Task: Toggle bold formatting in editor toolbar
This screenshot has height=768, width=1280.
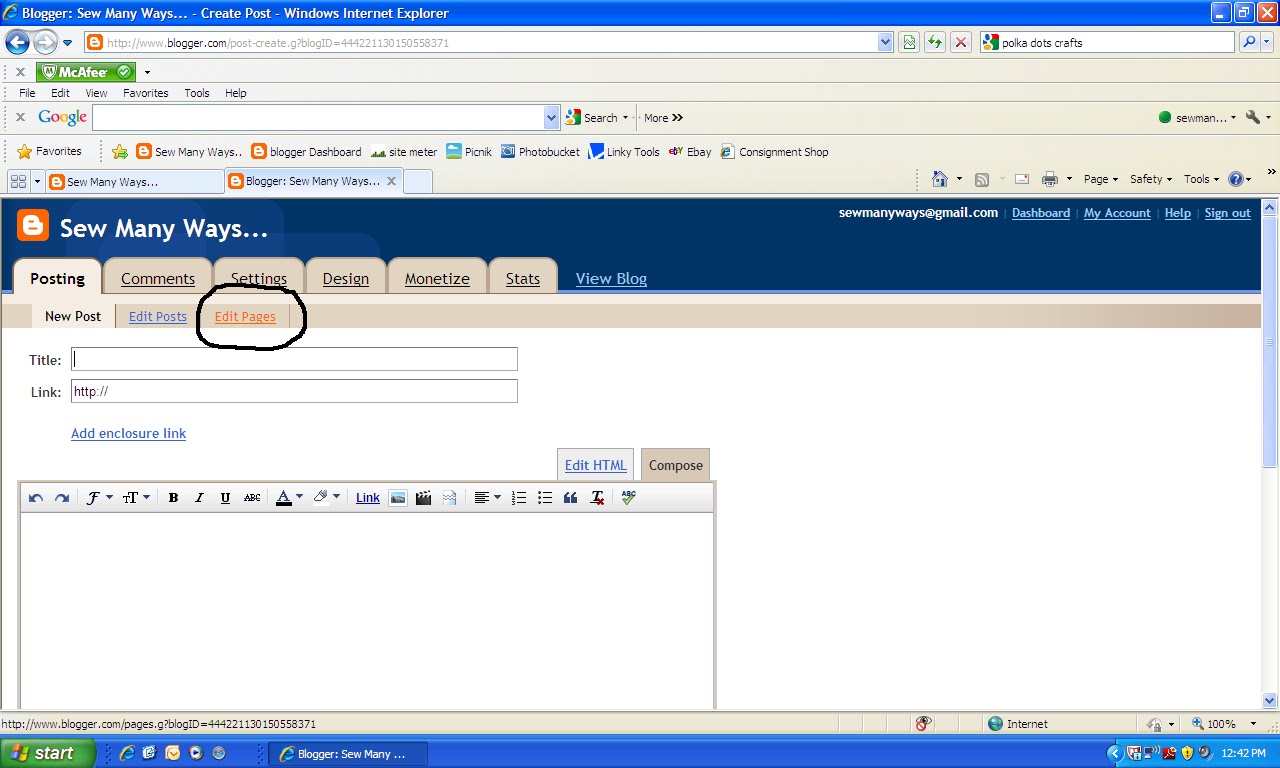Action: [173, 498]
